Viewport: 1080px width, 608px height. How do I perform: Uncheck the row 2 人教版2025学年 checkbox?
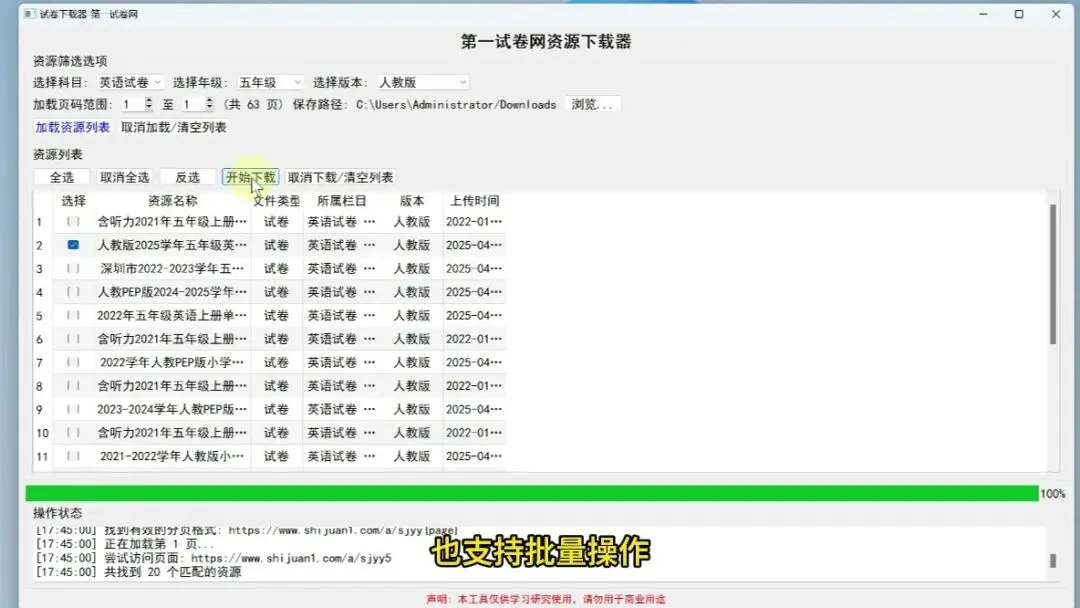(73, 245)
